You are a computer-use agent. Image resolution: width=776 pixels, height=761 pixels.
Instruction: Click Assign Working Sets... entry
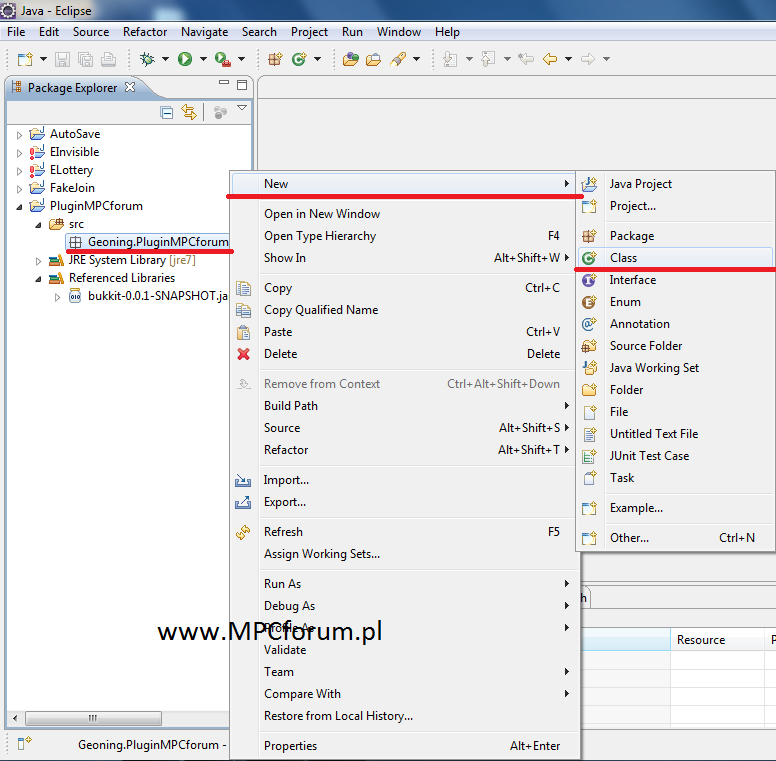[403, 554]
